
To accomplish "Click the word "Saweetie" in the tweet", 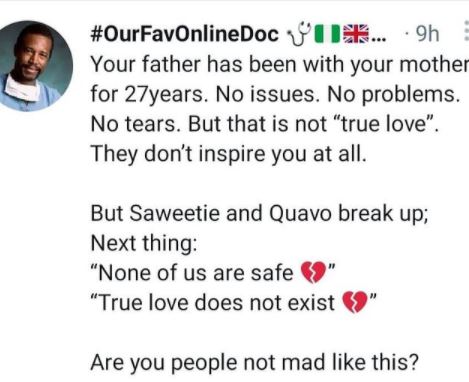I will [x=174, y=213].
